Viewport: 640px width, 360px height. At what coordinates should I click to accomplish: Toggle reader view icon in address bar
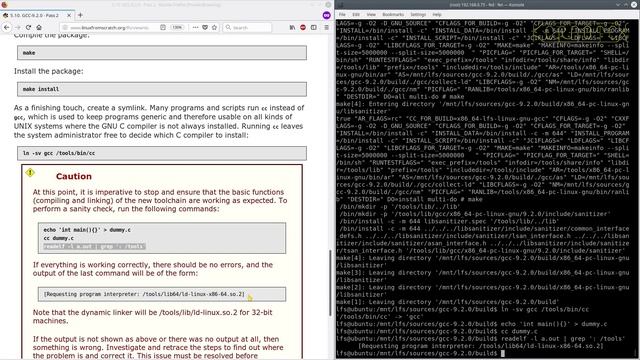tap(163, 27)
